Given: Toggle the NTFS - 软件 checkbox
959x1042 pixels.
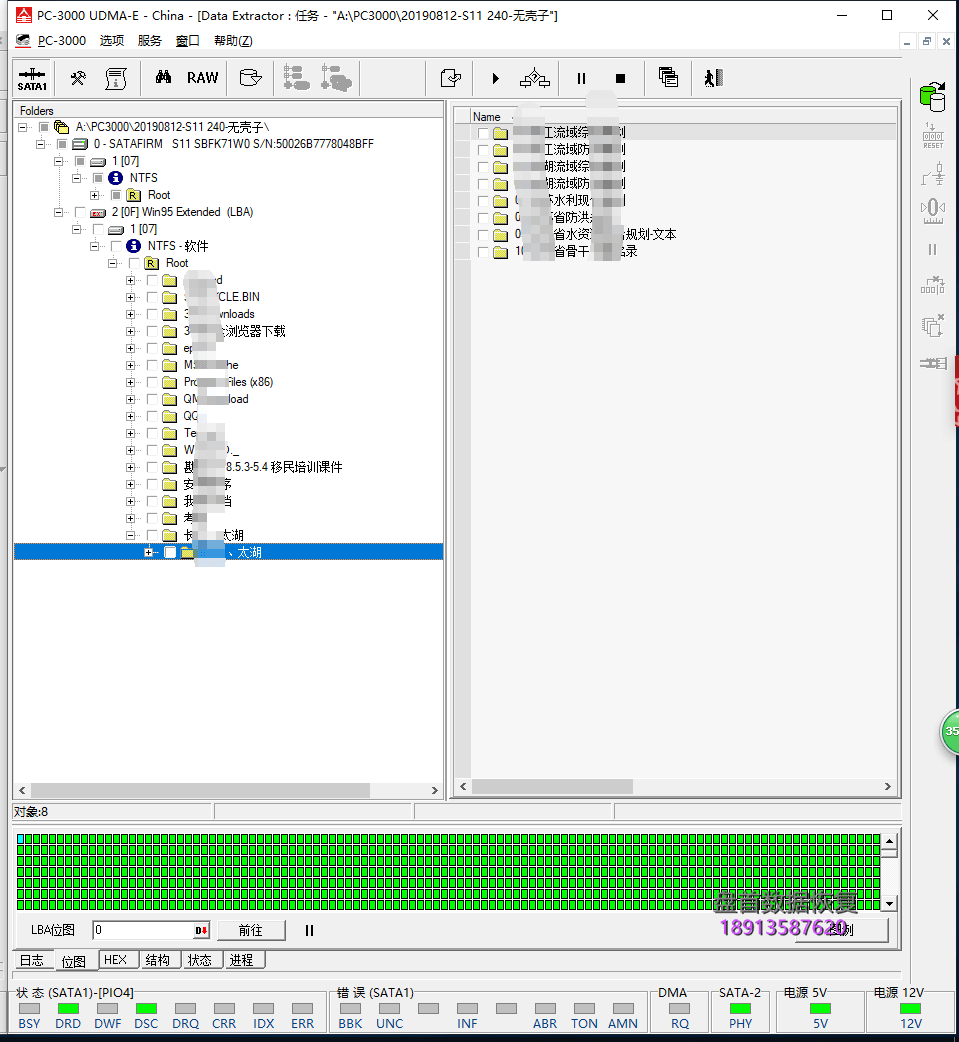Looking at the screenshot, I should point(116,246).
